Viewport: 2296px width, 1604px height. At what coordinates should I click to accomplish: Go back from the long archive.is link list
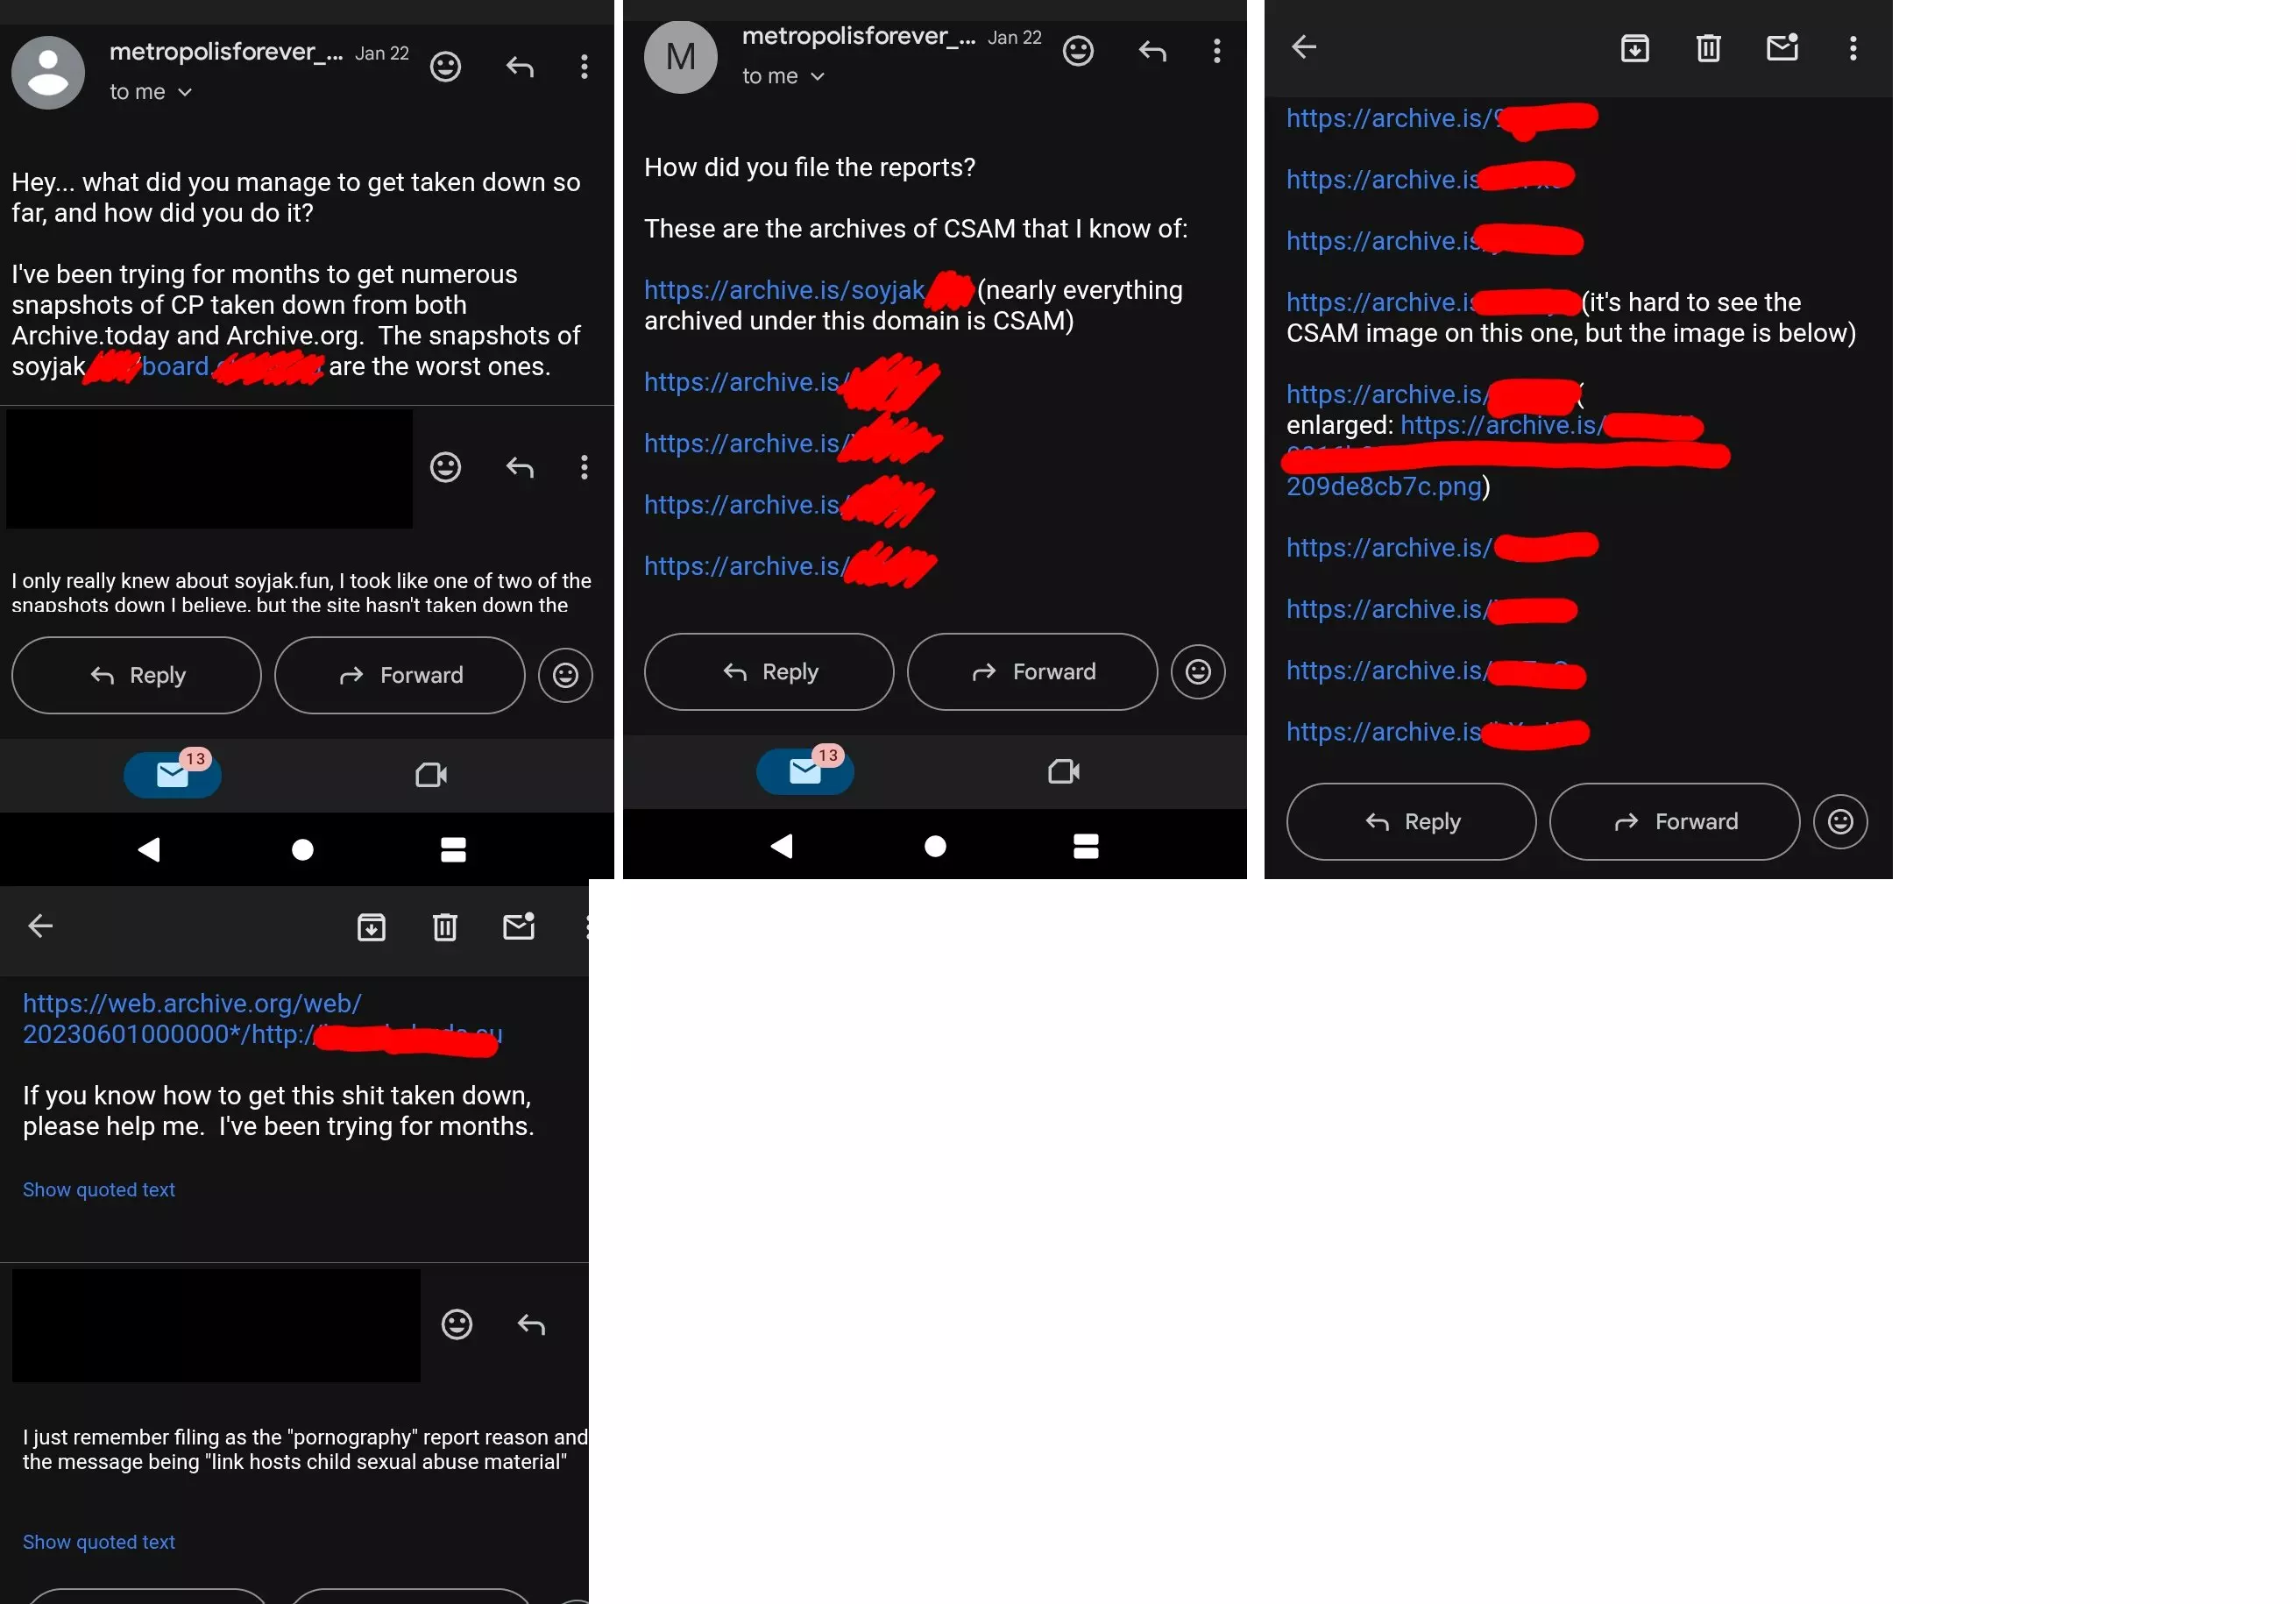pyautogui.click(x=1303, y=46)
